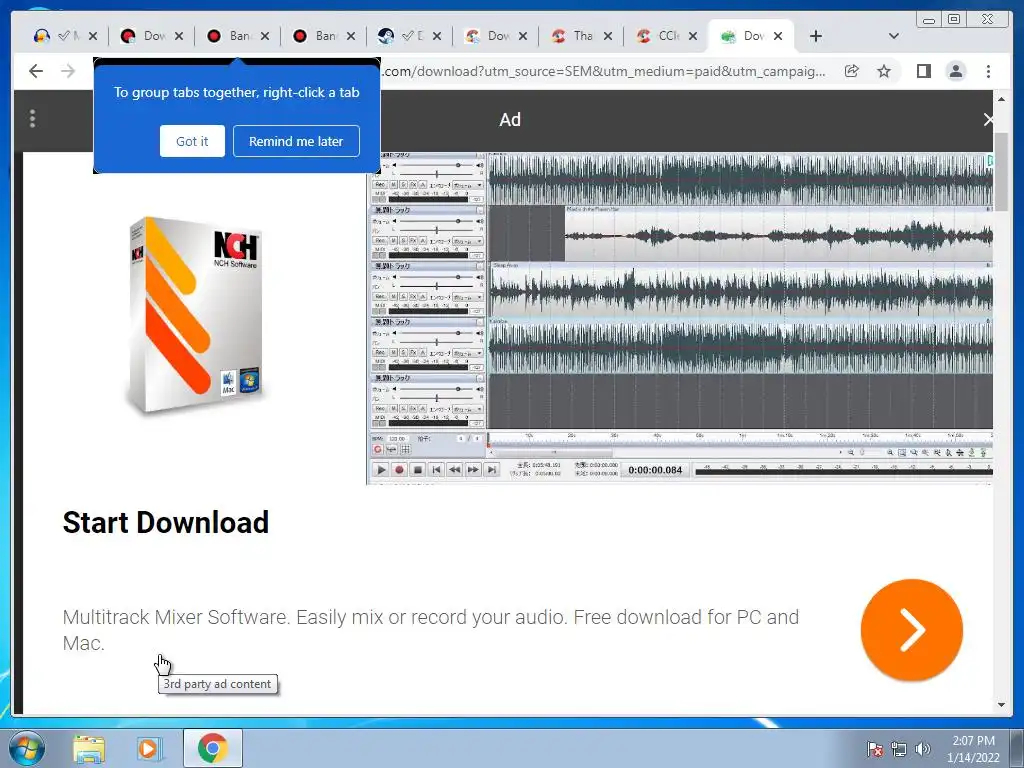Close the Ad overlay with the X
This screenshot has width=1024, height=768.
pyautogui.click(x=988, y=120)
